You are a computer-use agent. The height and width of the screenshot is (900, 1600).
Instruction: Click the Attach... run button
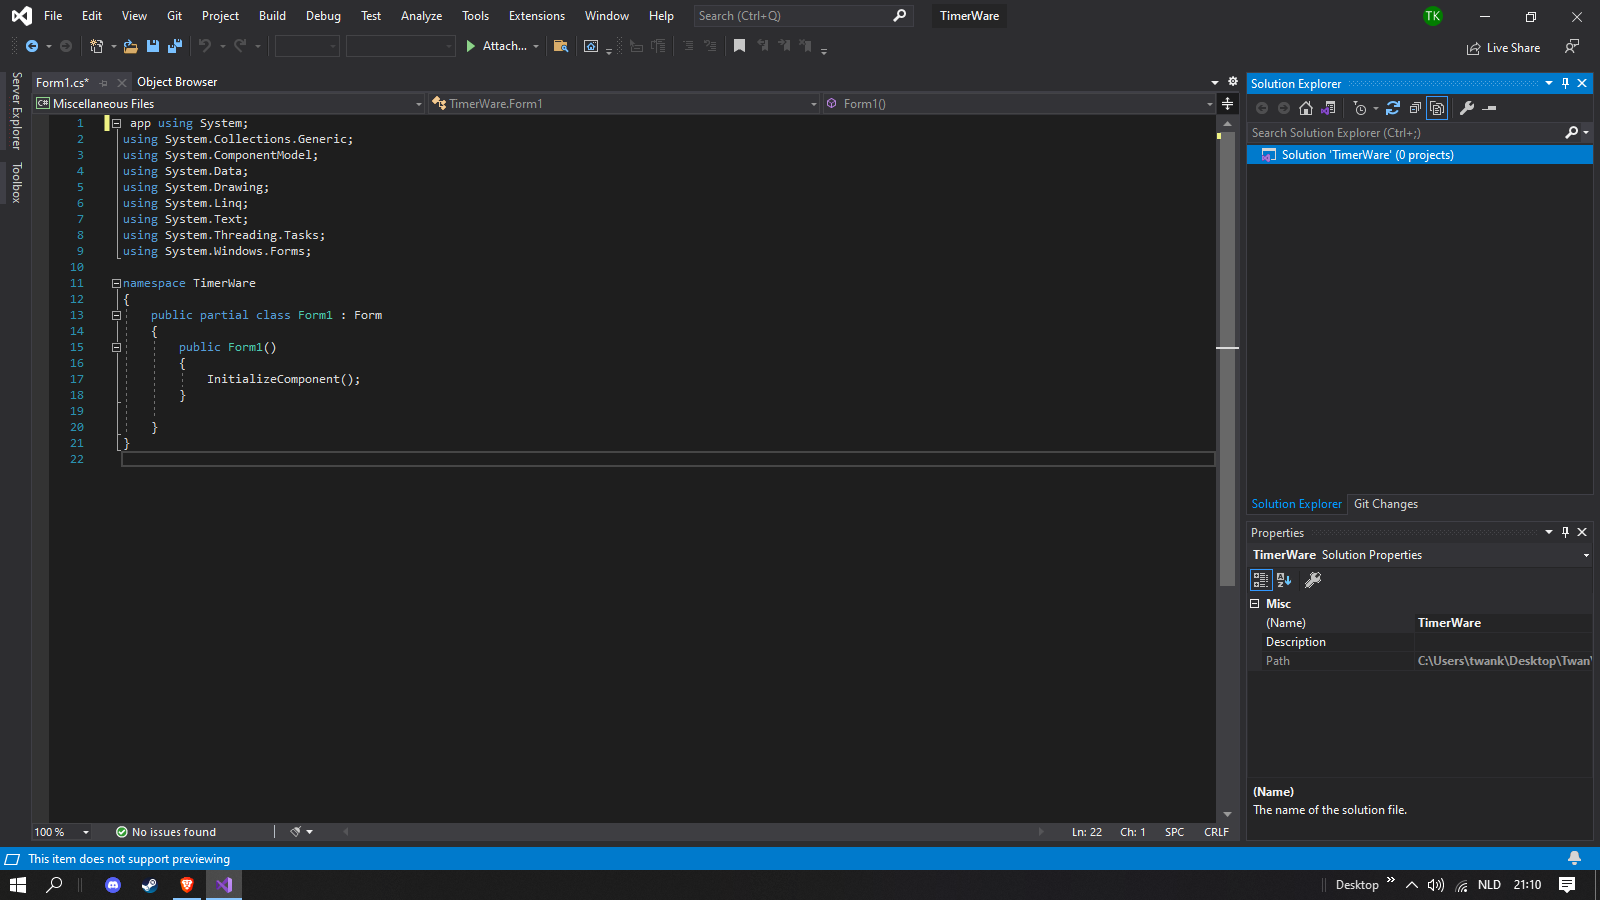(496, 46)
